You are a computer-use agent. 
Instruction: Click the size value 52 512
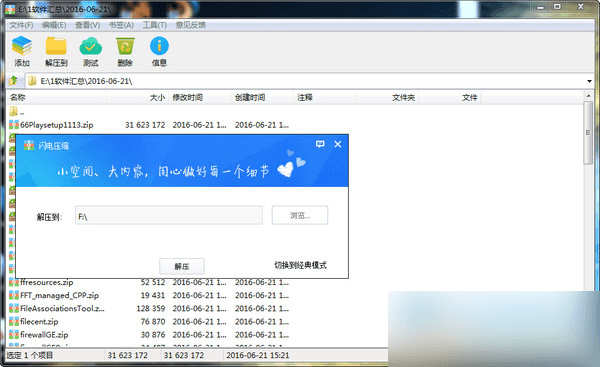pyautogui.click(x=153, y=282)
